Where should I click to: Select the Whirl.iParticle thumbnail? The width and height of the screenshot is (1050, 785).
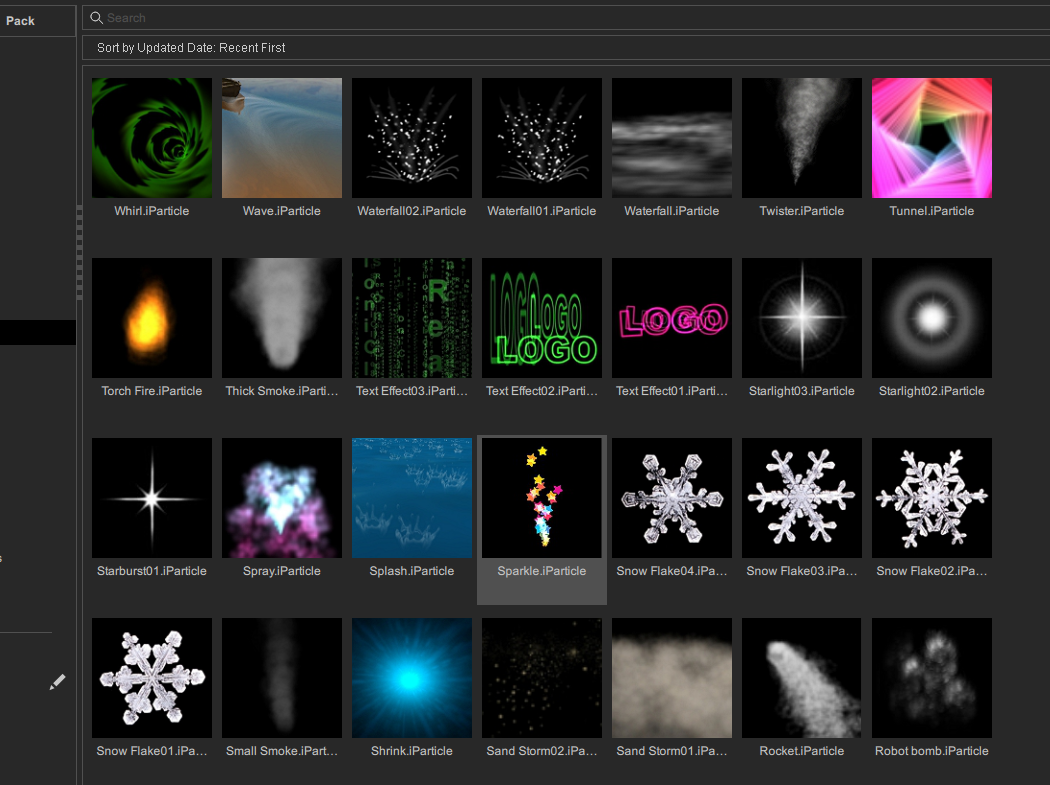(152, 138)
